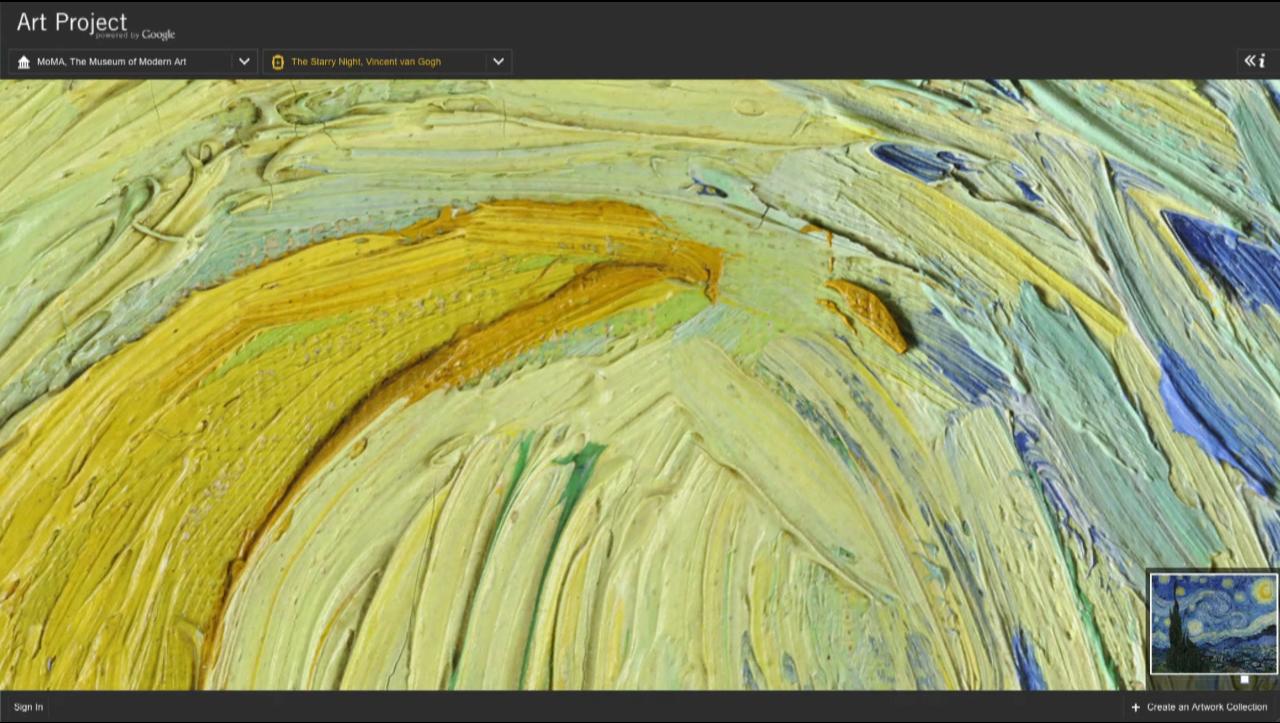Select The Starry Night artwork title

point(366,62)
